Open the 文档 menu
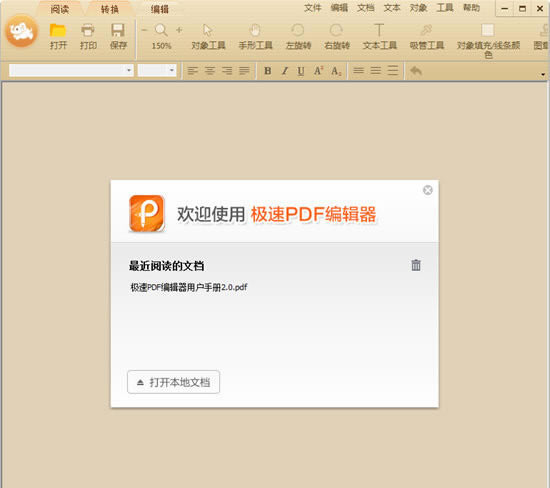Image resolution: width=550 pixels, height=488 pixels. 365,8
